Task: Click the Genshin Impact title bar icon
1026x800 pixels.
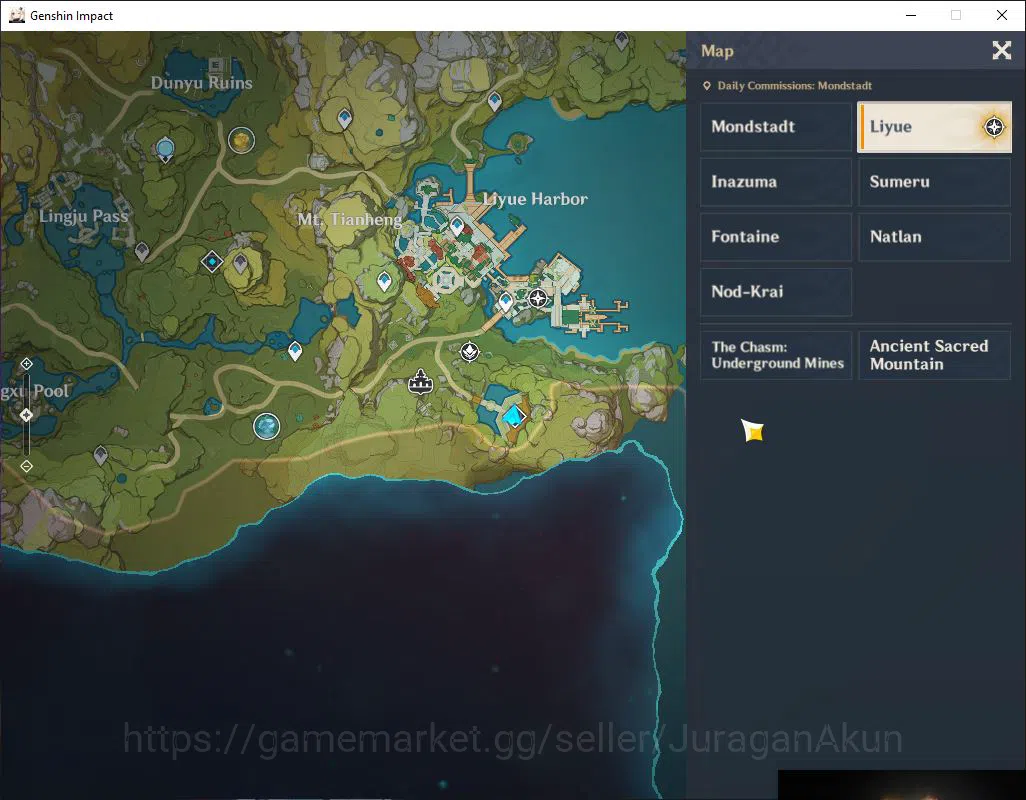Action: click(x=16, y=15)
